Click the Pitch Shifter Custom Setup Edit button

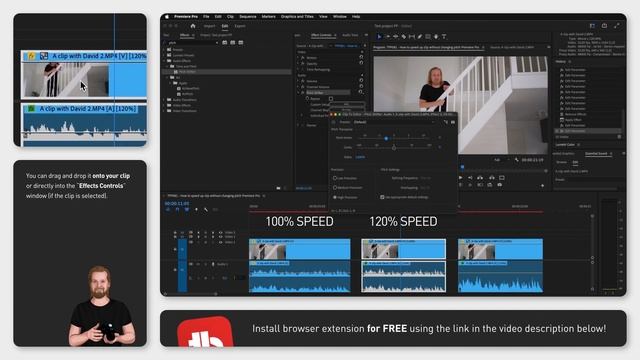(x=347, y=104)
